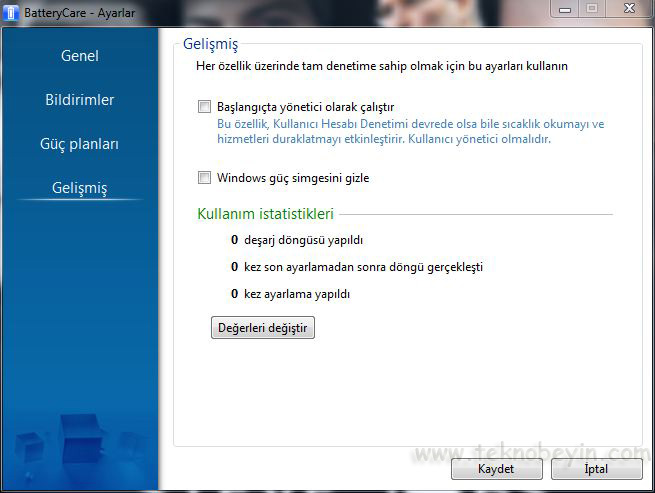Viewport: 655px width, 493px height.
Task: Click the description text starting "Bu özellik, Kullanıcı Hesabı"
Action: coord(411,131)
